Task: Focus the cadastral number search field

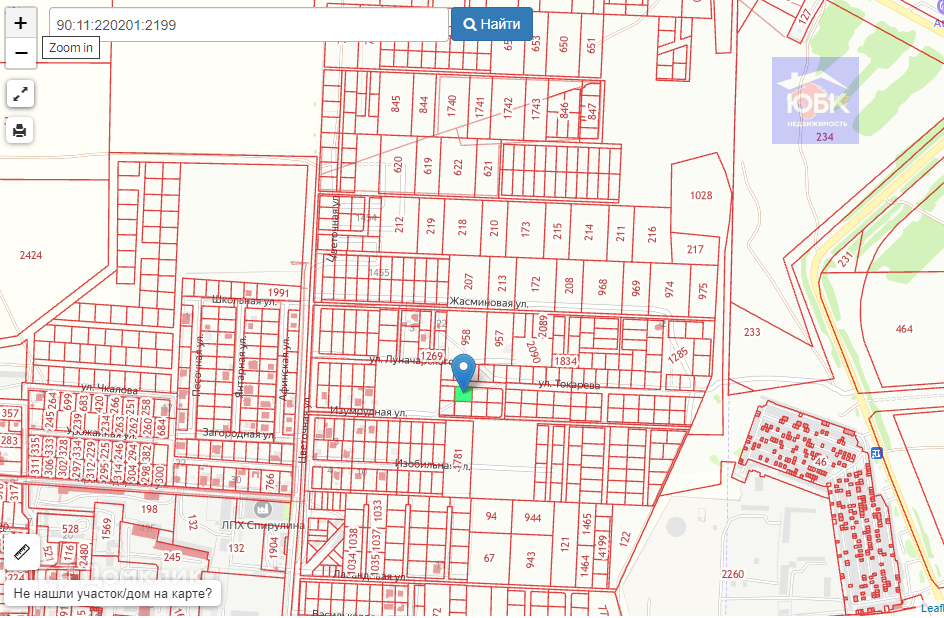Action: pos(249,25)
